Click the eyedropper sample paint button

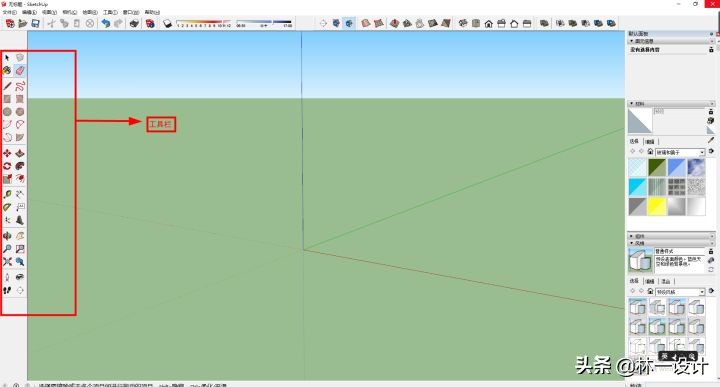pyautogui.click(x=711, y=140)
